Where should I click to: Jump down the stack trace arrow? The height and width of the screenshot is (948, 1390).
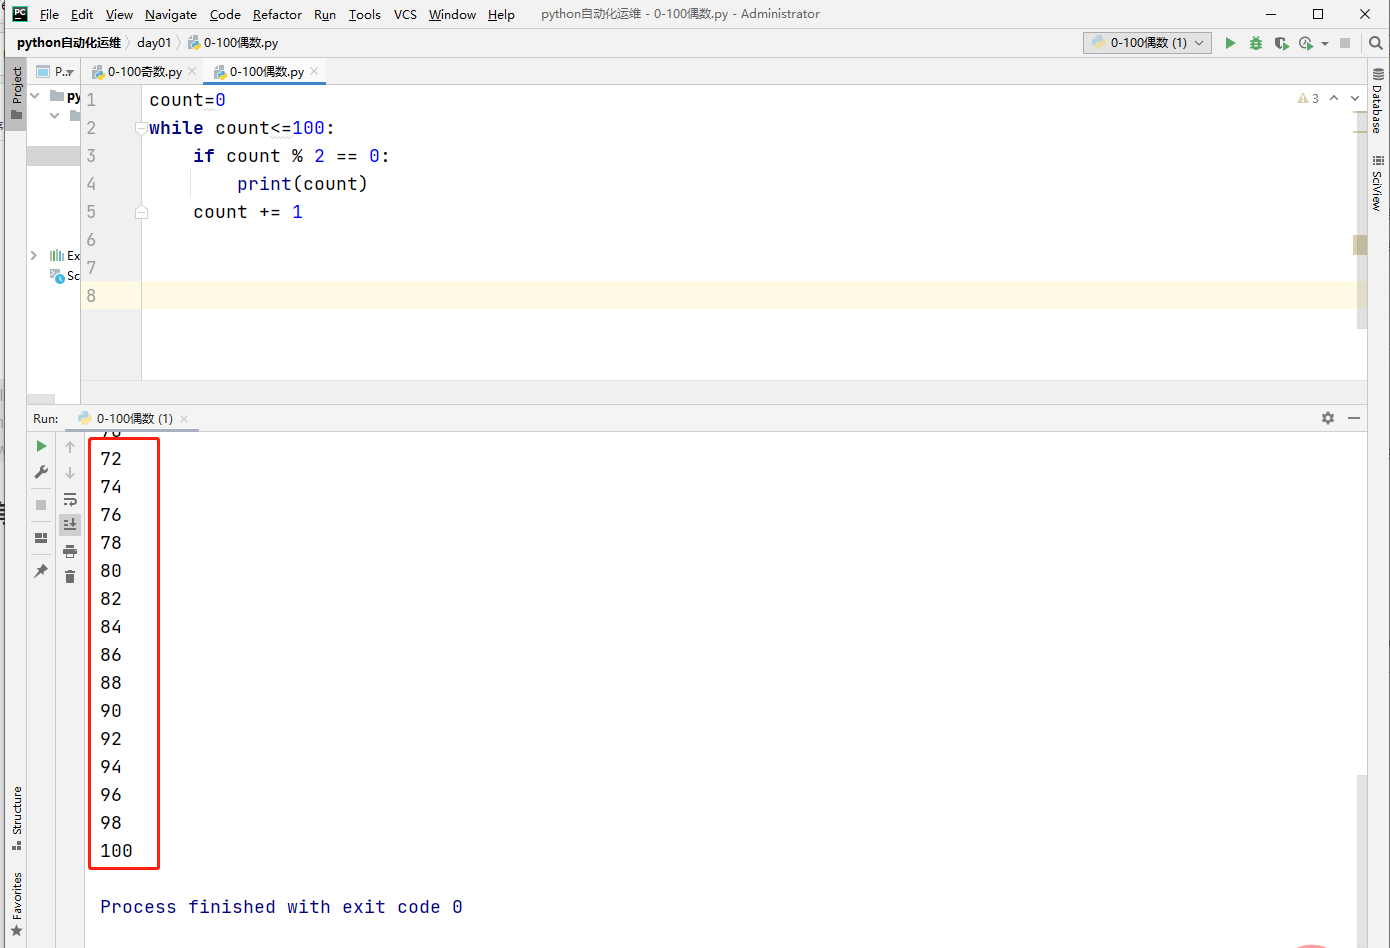pos(70,472)
